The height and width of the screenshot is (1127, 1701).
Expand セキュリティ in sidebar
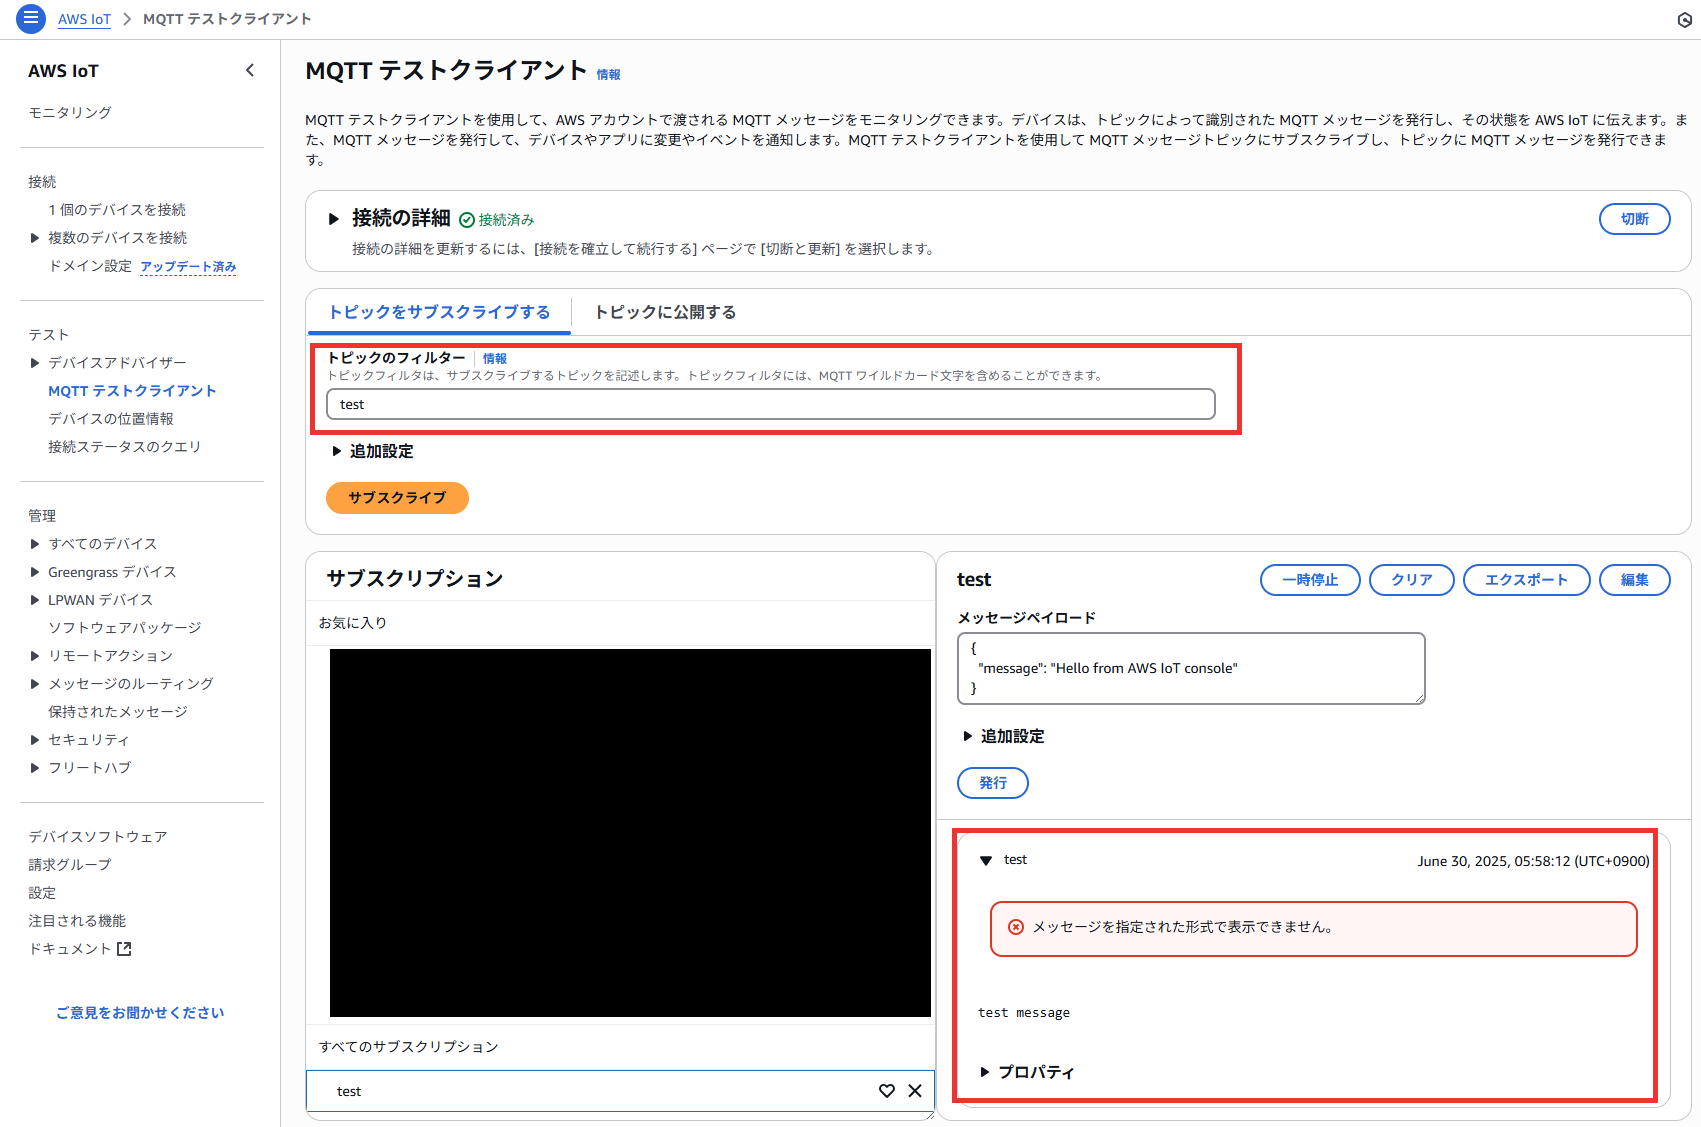point(35,740)
